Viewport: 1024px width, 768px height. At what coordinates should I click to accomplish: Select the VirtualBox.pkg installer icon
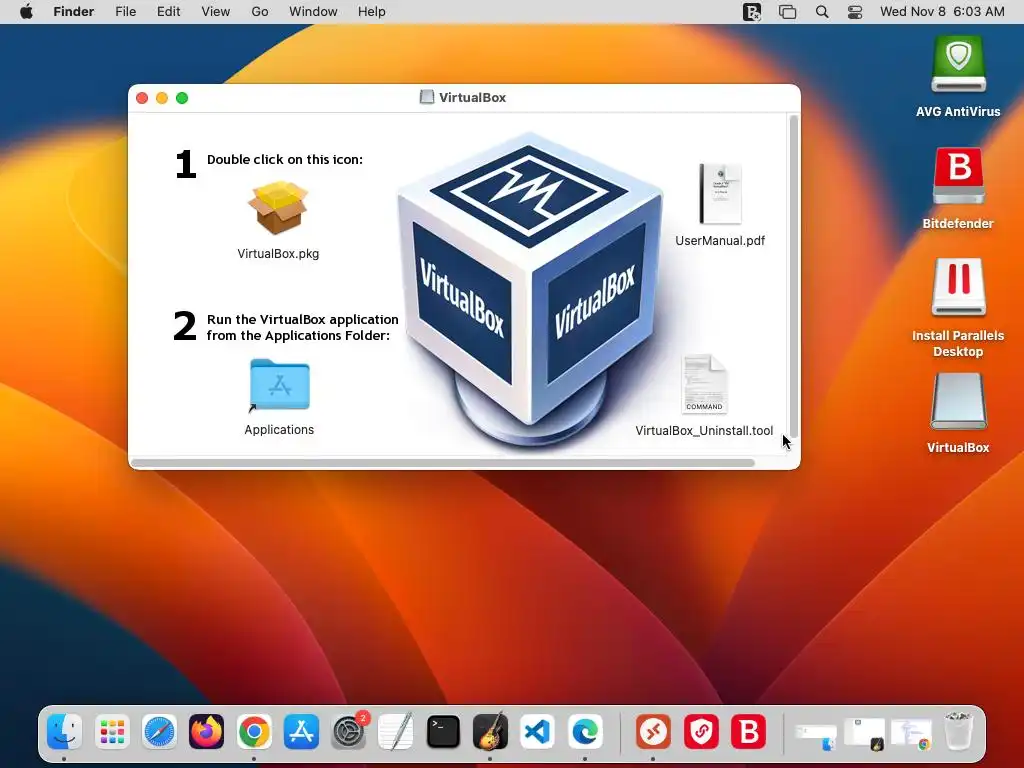coord(278,208)
